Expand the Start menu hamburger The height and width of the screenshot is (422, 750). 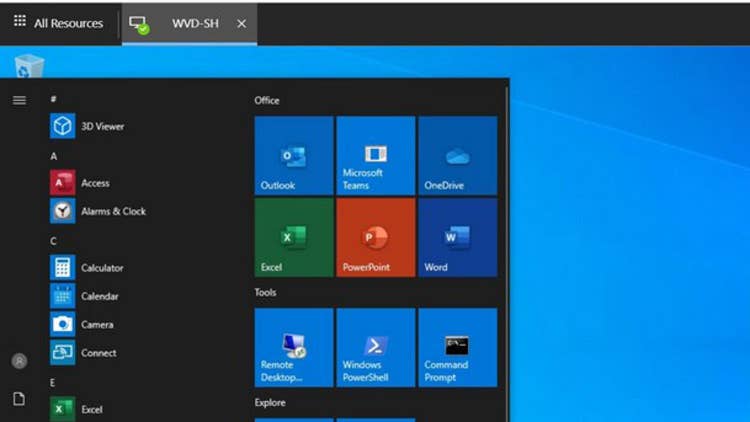19,100
